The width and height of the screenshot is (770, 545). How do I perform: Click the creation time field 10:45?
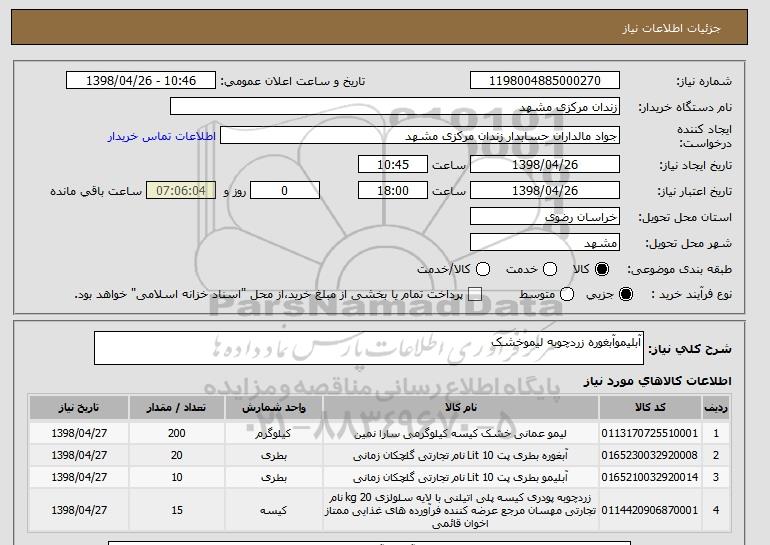393,164
